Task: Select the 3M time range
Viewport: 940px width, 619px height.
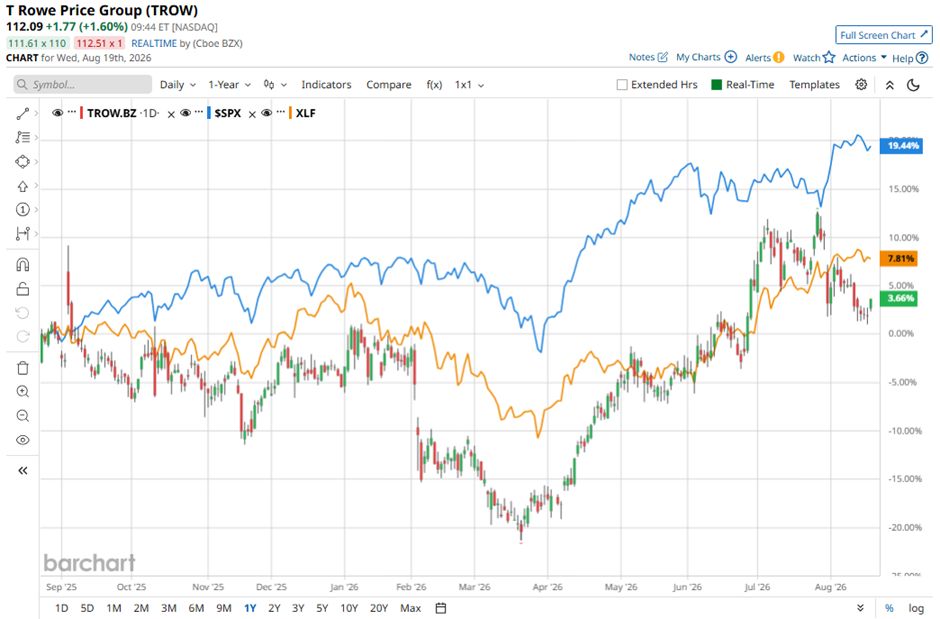Action: [168, 608]
